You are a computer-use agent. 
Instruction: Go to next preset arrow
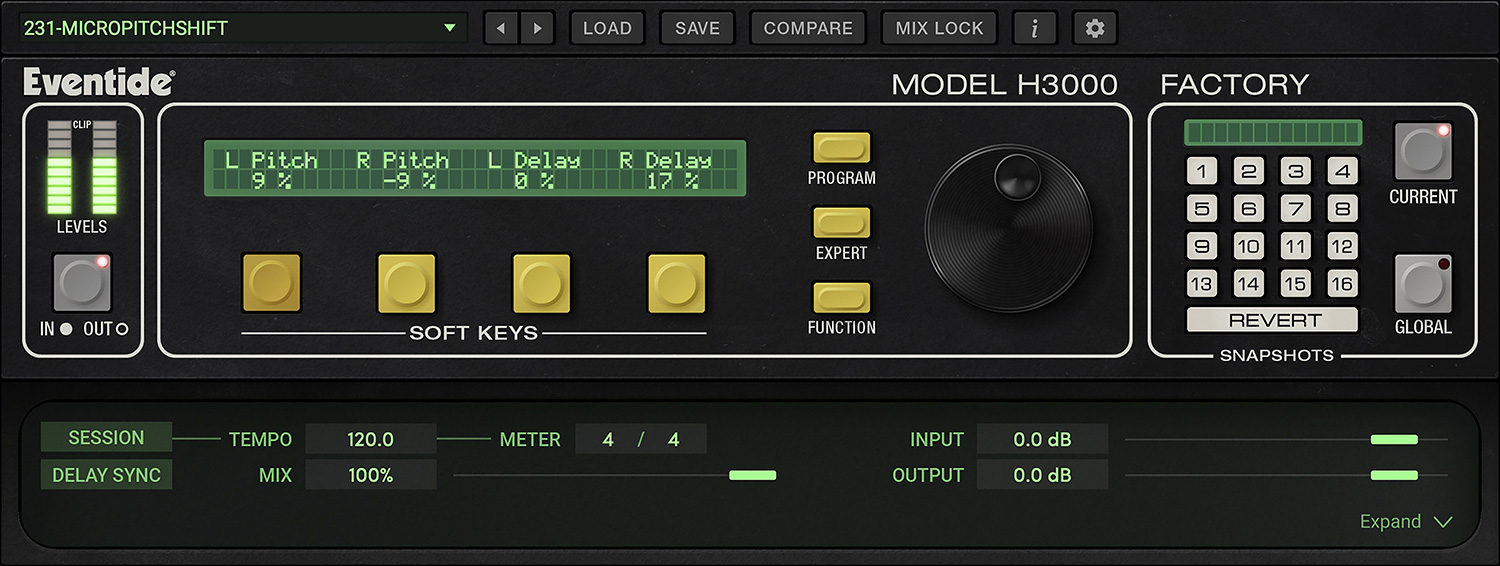coord(537,29)
